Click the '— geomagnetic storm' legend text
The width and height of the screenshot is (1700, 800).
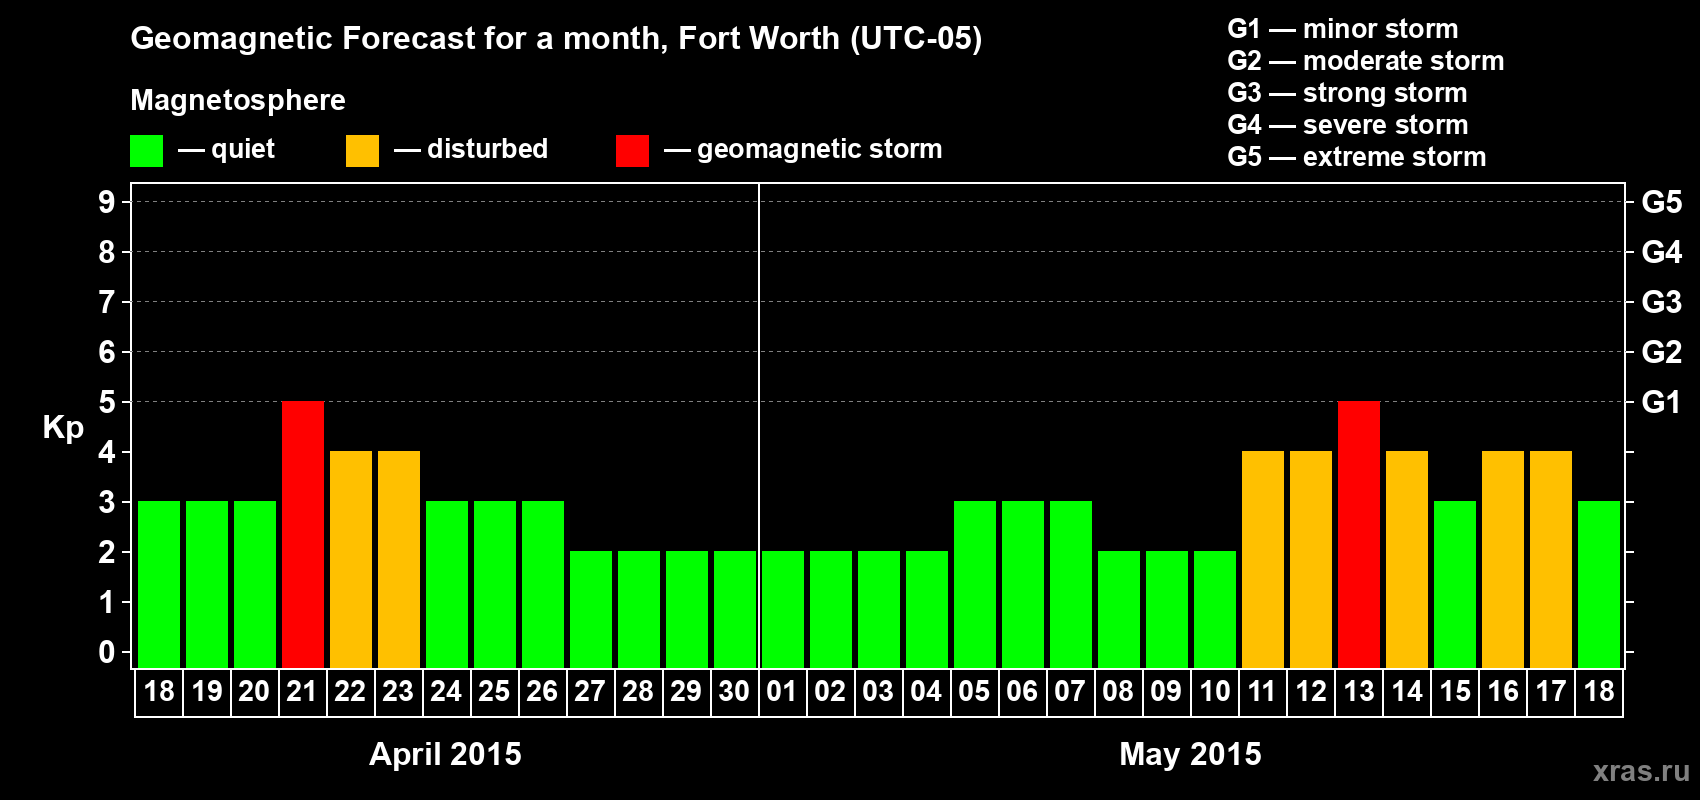click(x=803, y=149)
